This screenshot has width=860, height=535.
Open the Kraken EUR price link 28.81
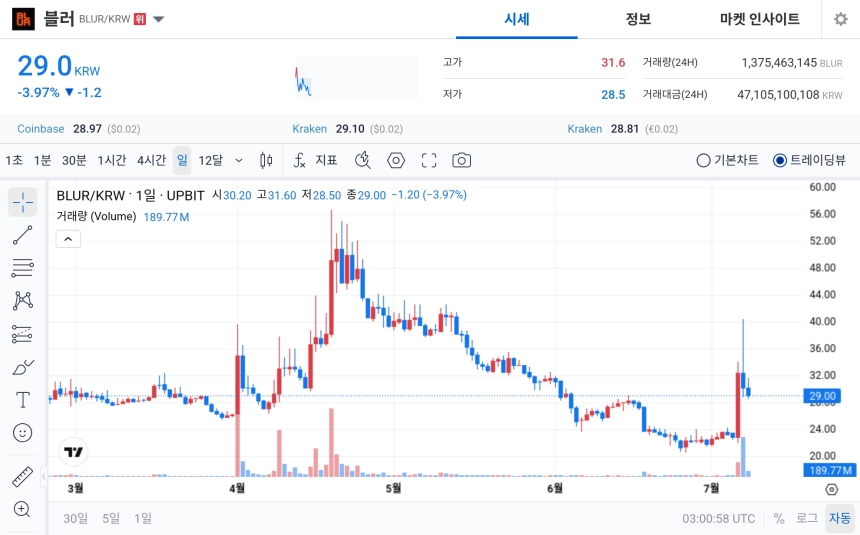[623, 129]
